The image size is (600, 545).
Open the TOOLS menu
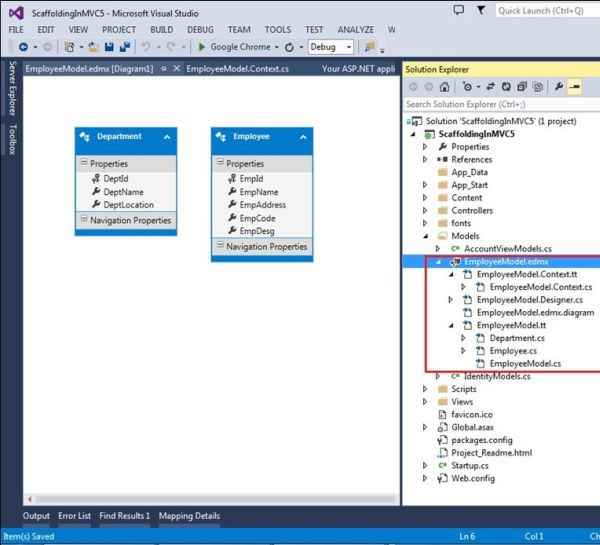pyautogui.click(x=278, y=29)
